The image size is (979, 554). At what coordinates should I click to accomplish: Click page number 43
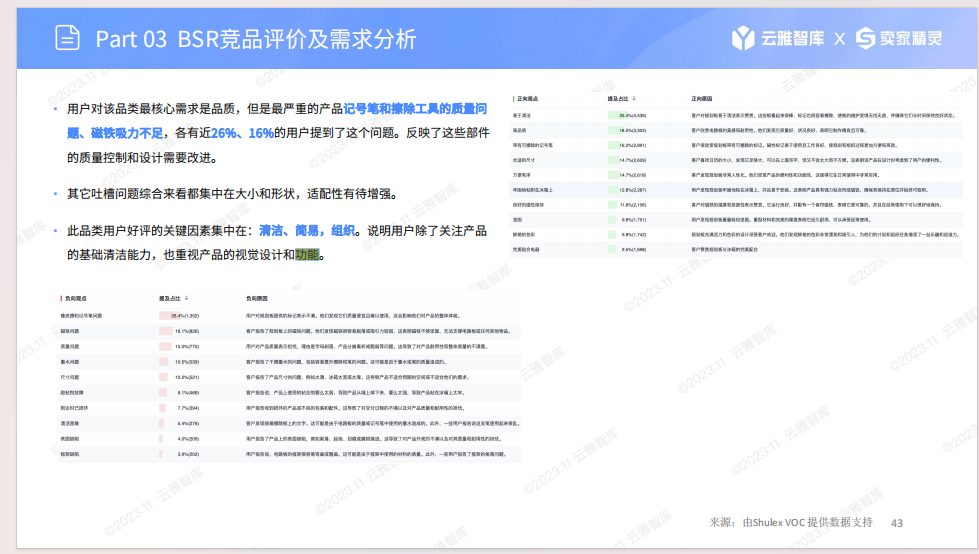pyautogui.click(x=897, y=523)
